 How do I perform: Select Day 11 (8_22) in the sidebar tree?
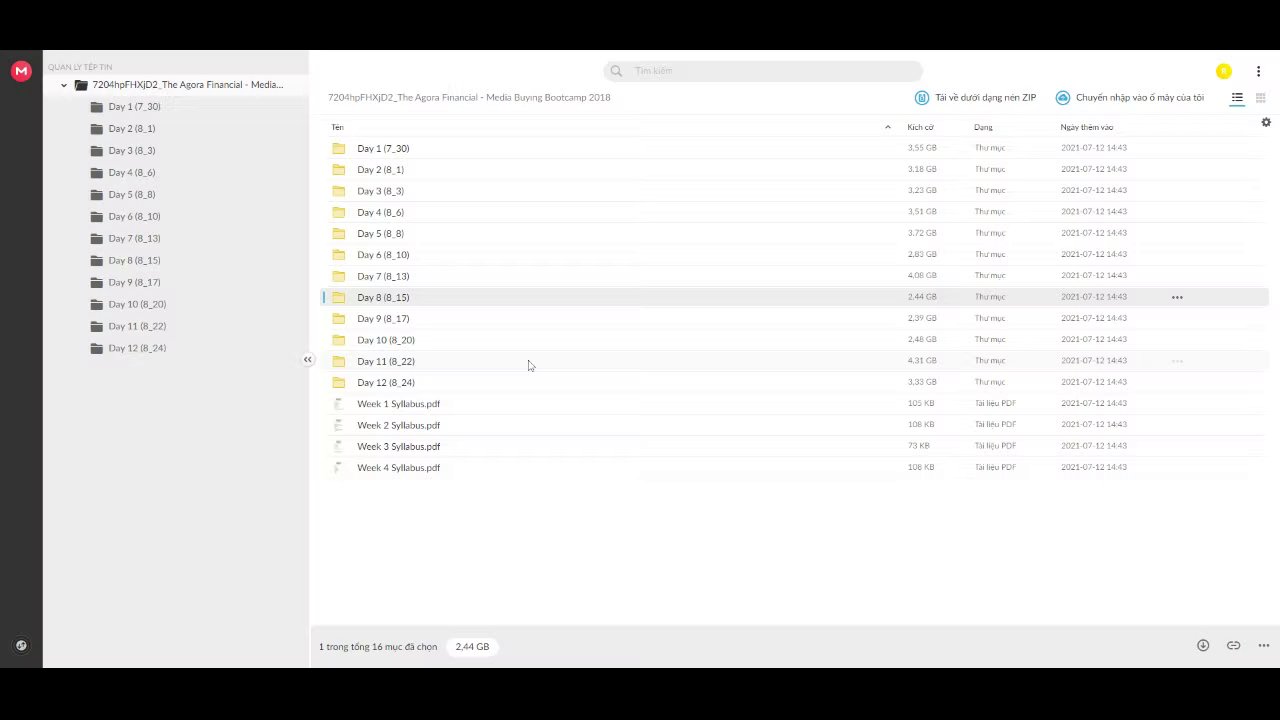point(137,327)
